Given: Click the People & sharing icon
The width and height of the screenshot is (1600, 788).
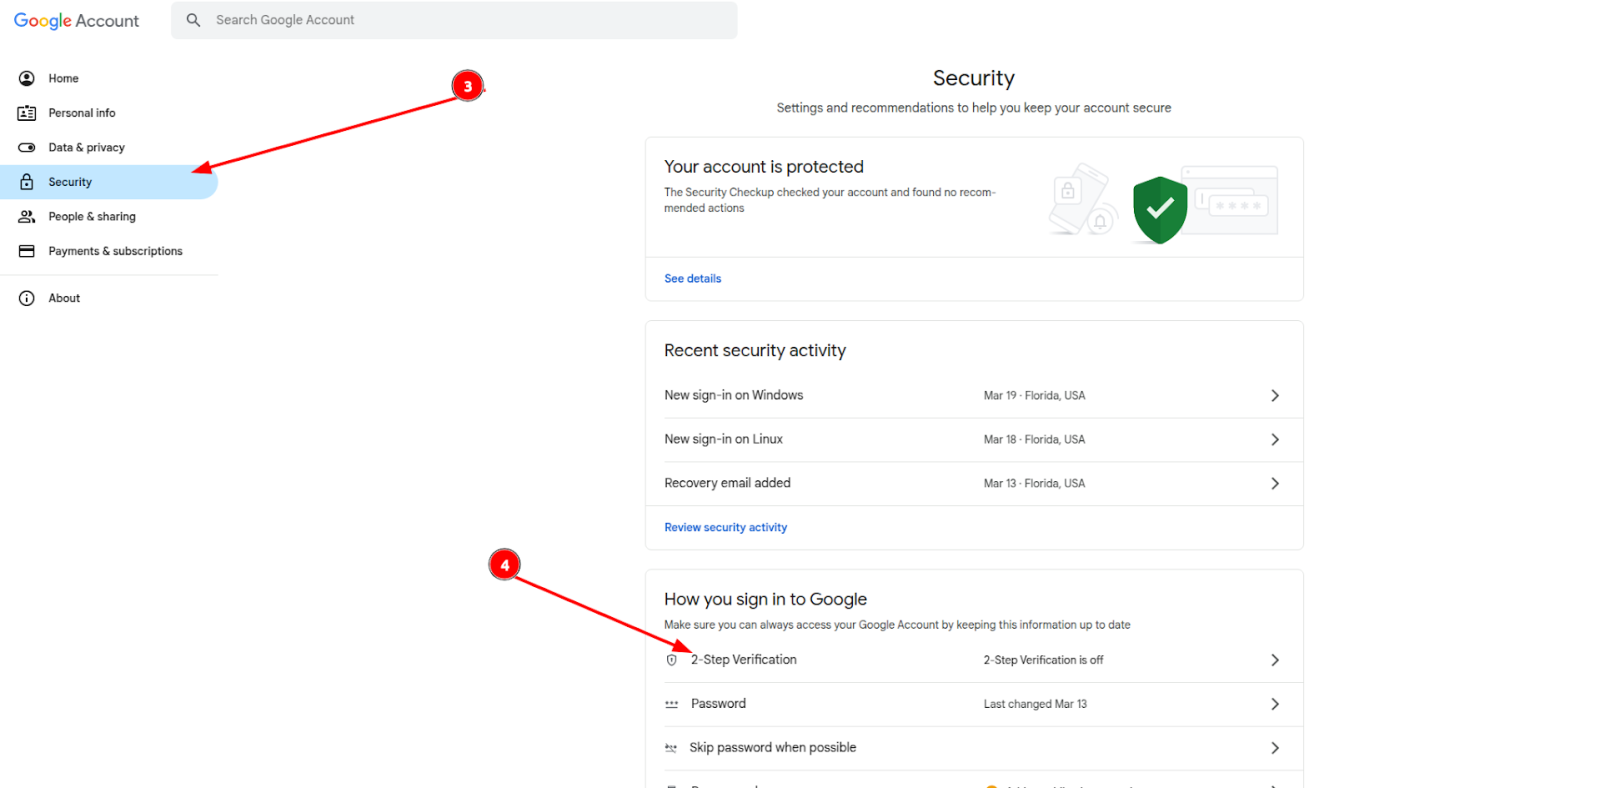Looking at the screenshot, I should pyautogui.click(x=27, y=216).
